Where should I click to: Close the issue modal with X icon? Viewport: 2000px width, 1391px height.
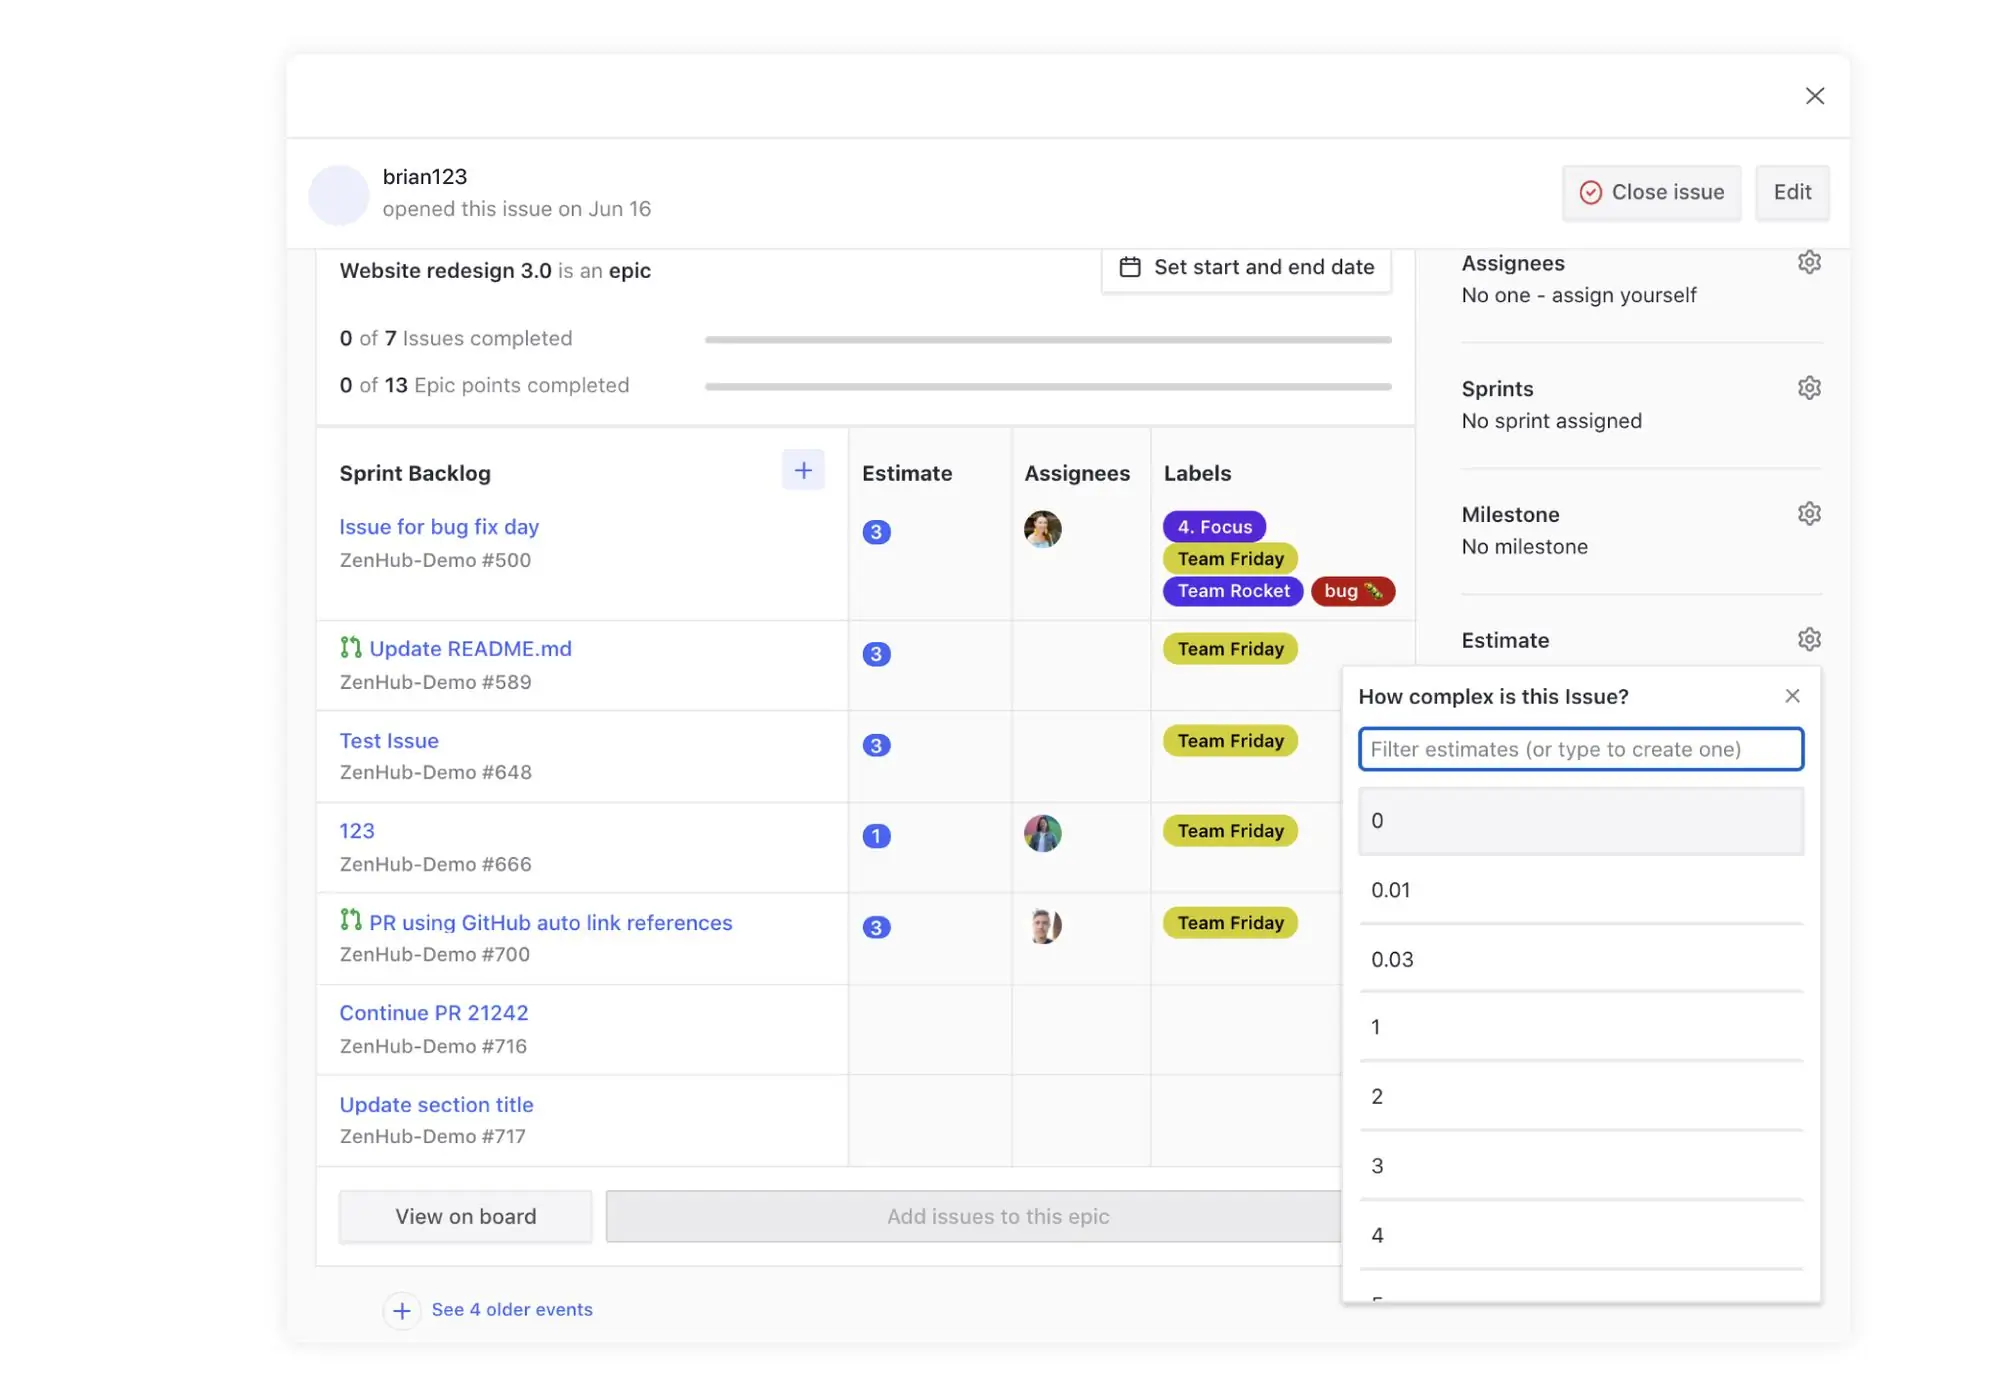(x=1814, y=96)
